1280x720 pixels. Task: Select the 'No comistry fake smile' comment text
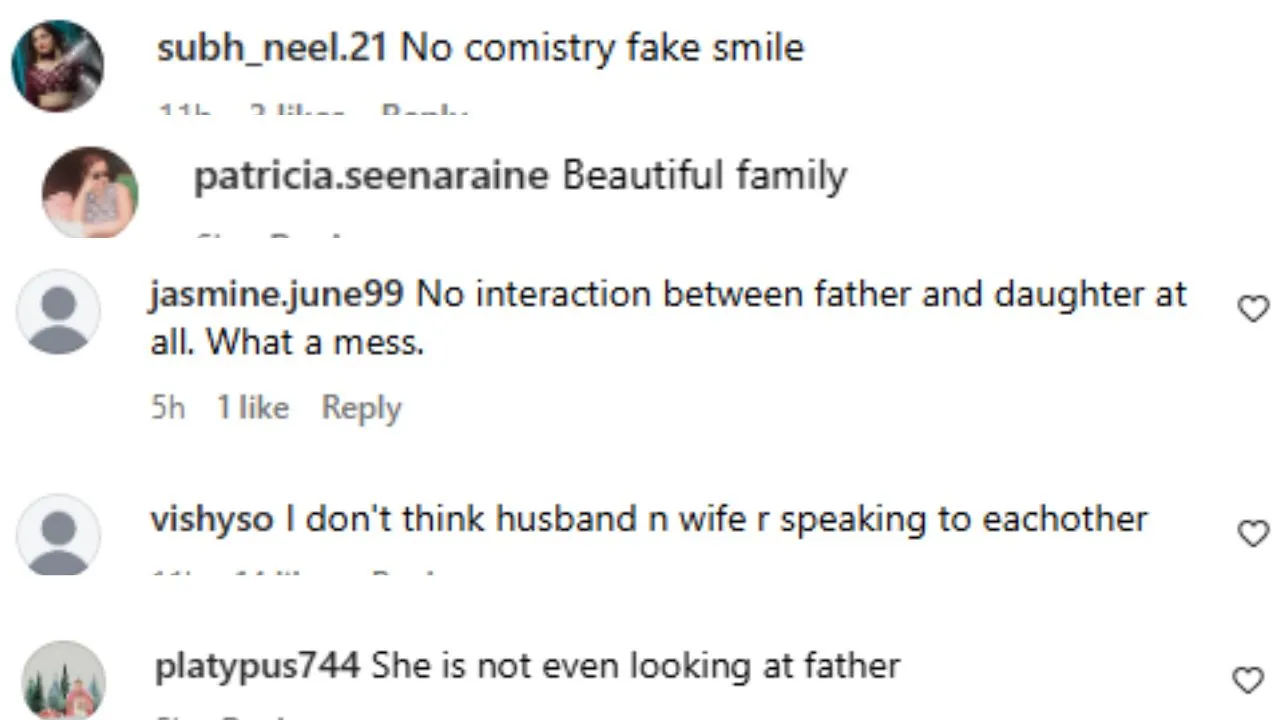tap(602, 48)
